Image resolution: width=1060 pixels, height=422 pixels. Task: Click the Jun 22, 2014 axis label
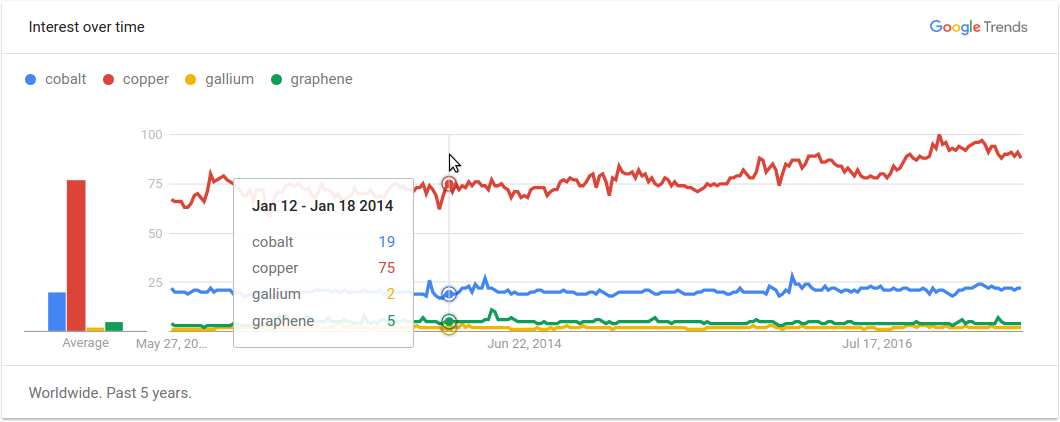pyautogui.click(x=525, y=344)
